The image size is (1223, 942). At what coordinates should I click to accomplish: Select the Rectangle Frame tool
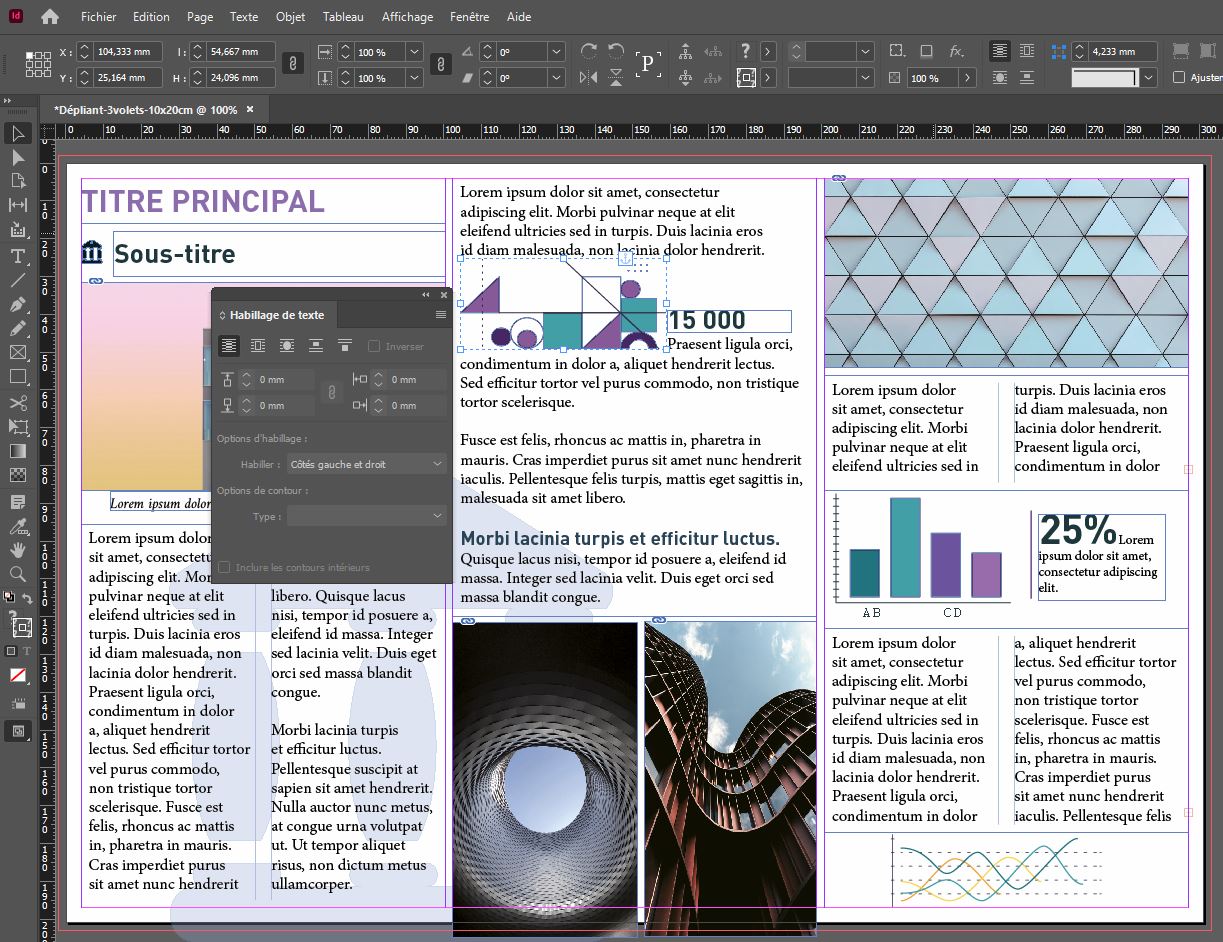[x=18, y=352]
